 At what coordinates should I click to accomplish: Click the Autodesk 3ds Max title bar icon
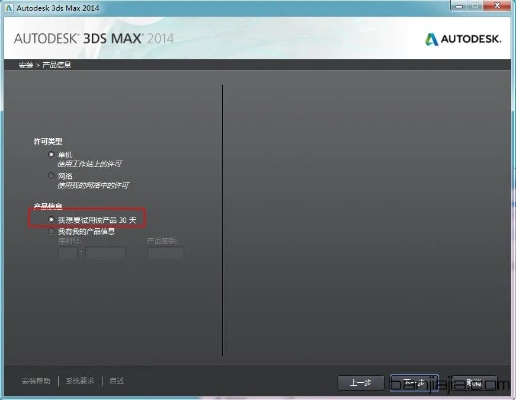(9, 8)
